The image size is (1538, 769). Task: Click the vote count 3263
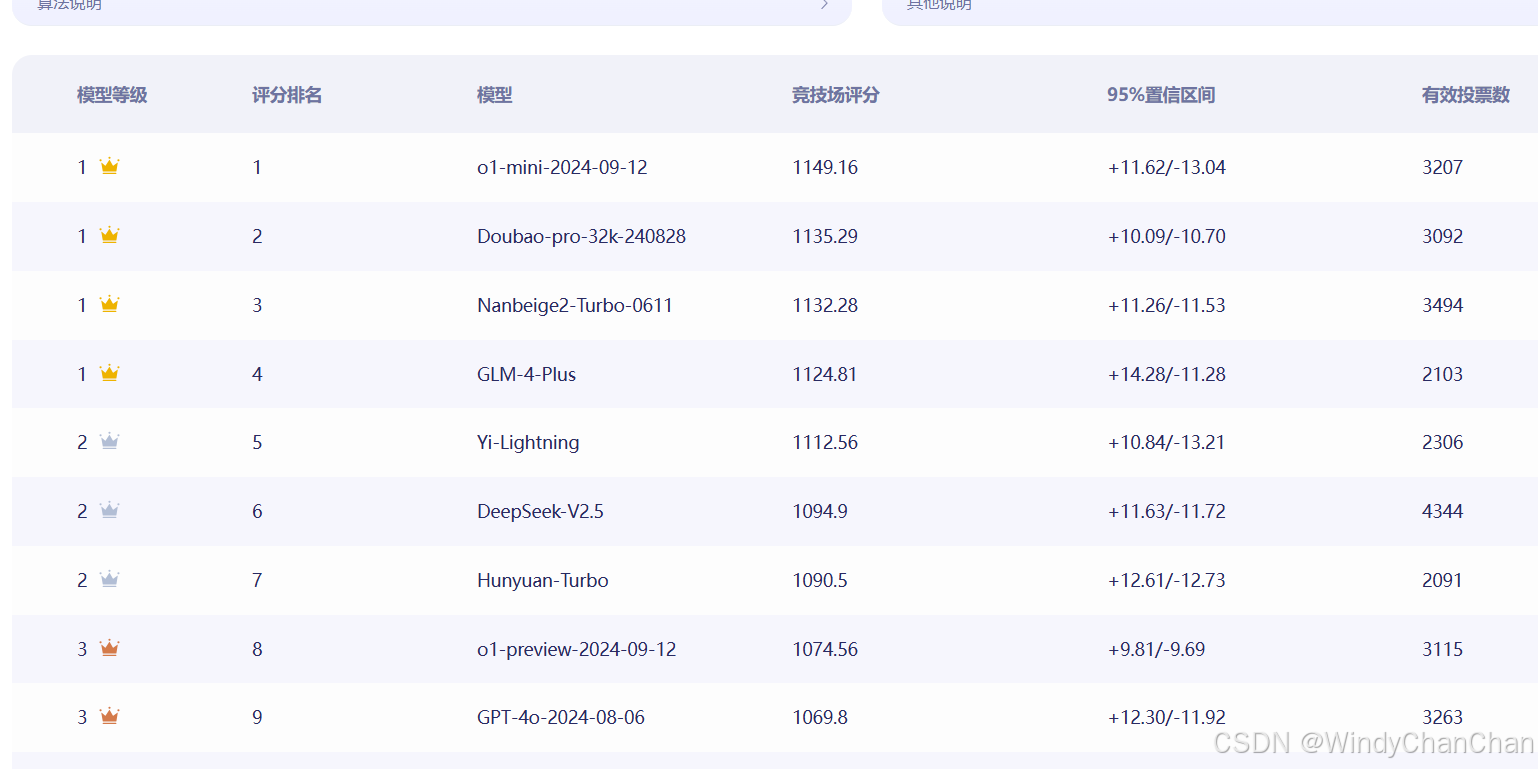[x=1443, y=717]
